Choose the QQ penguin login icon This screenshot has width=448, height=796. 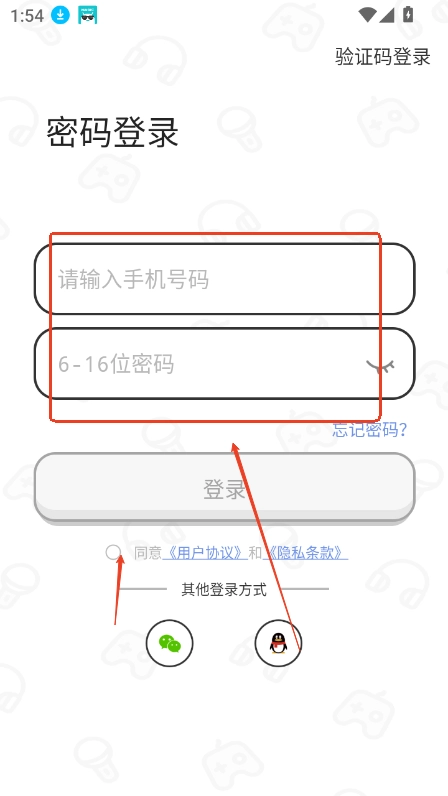point(278,643)
